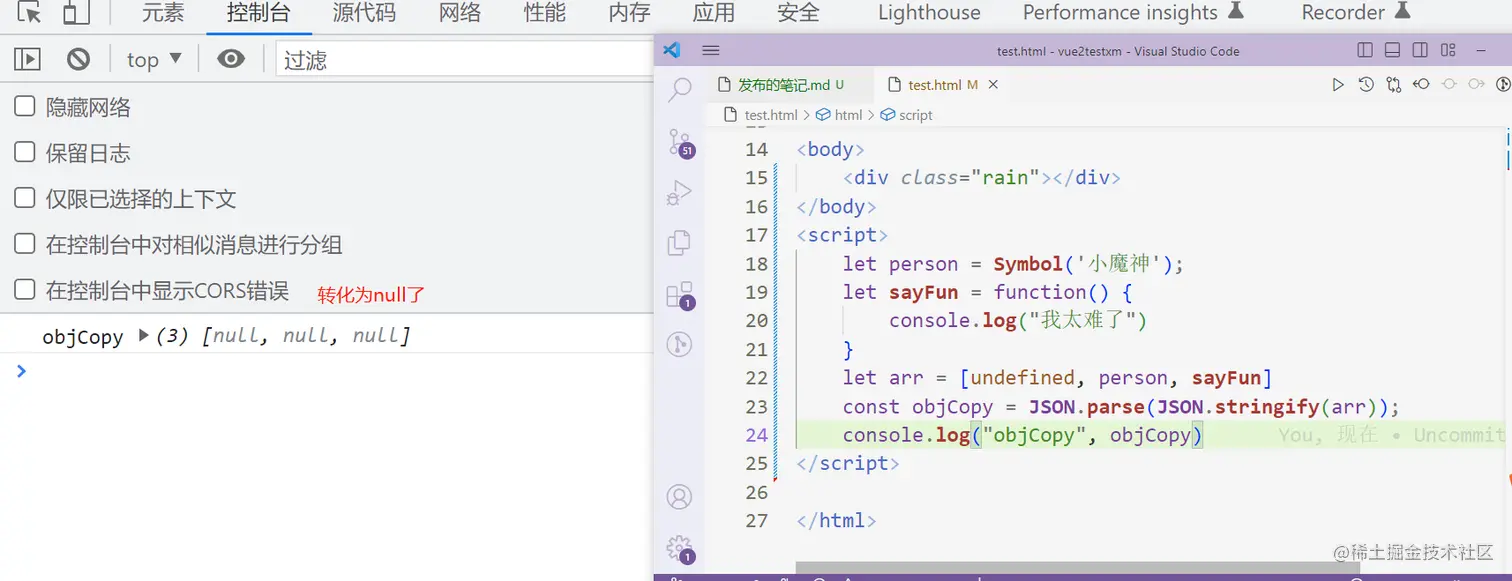
Task: Tick the 在控制台中显示CORS错误 checkbox
Action: tap(24, 290)
